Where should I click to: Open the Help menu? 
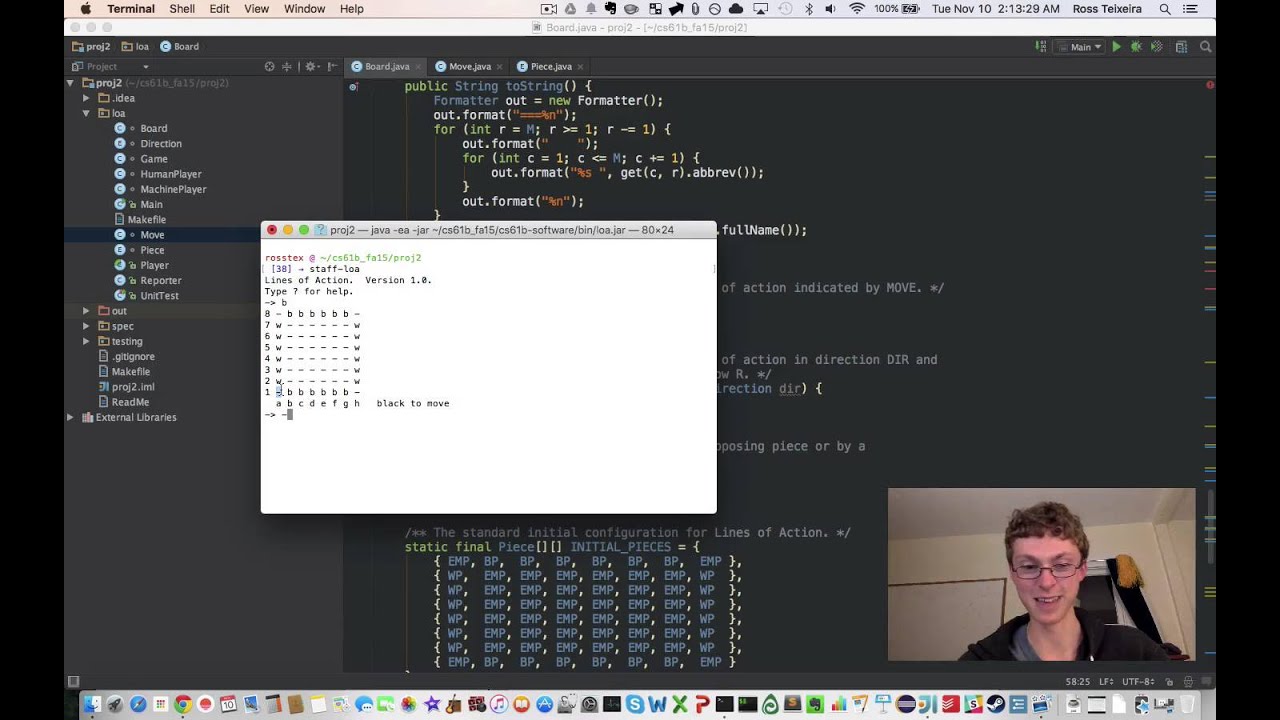tap(352, 9)
